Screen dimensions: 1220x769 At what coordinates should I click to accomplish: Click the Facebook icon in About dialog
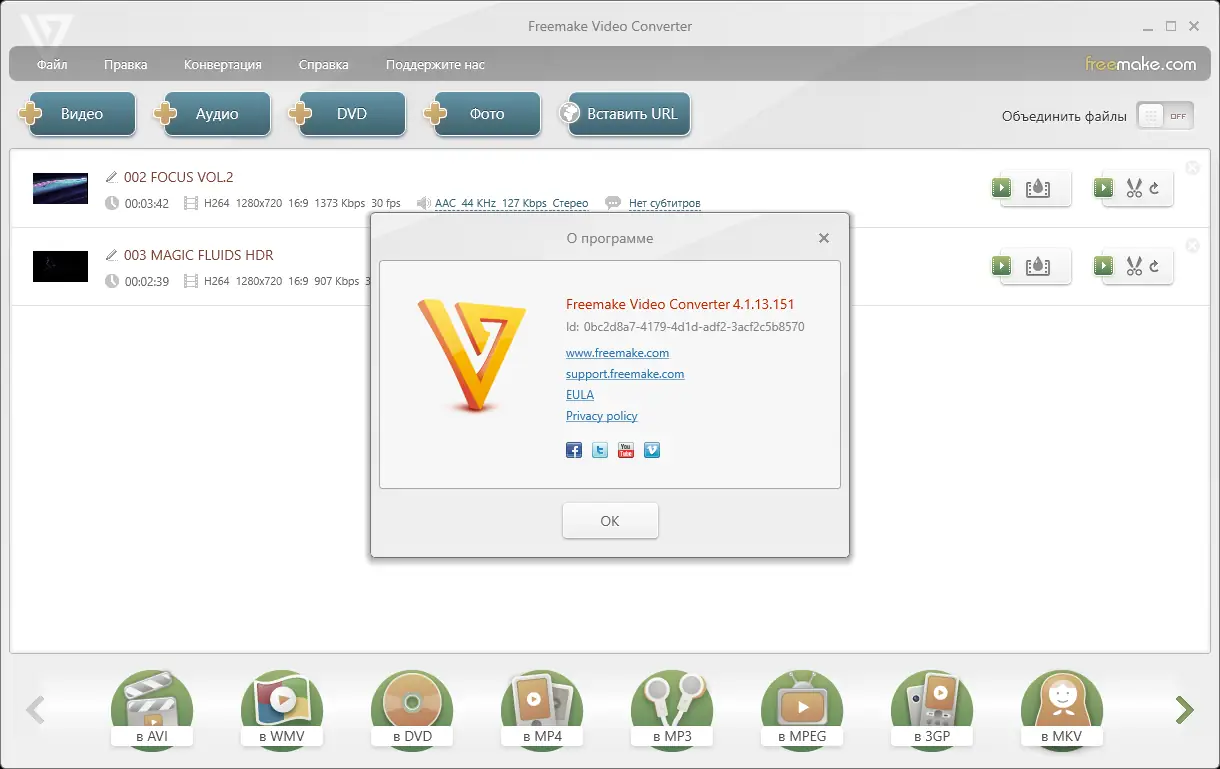coord(574,450)
